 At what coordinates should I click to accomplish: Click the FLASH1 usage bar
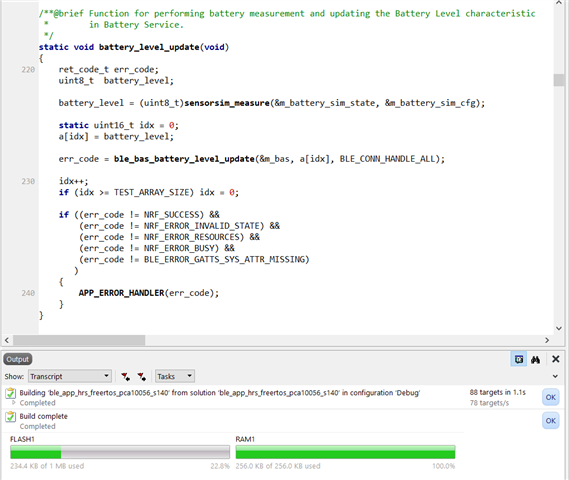coord(120,452)
